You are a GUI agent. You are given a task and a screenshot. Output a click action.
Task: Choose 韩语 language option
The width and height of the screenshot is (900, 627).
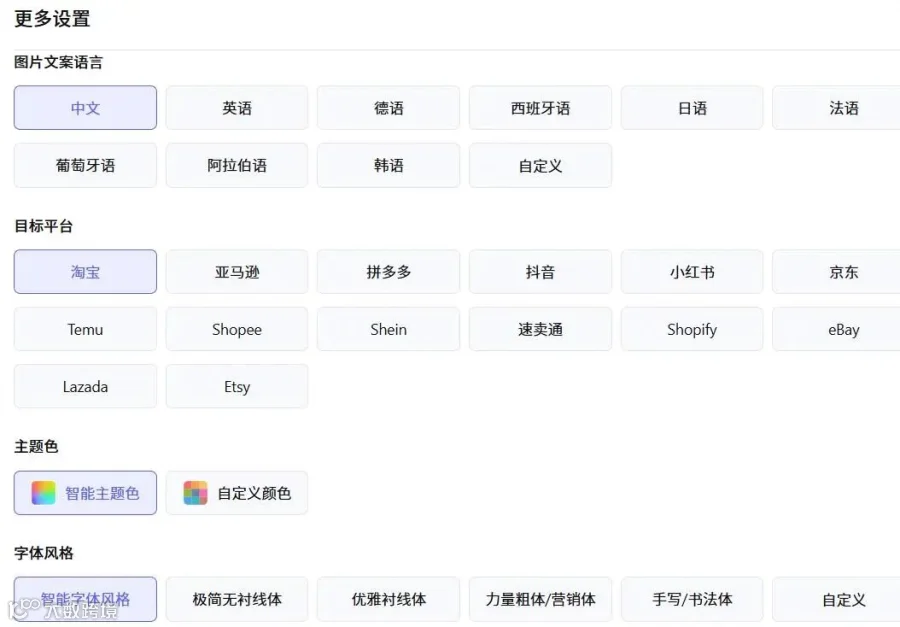point(389,165)
